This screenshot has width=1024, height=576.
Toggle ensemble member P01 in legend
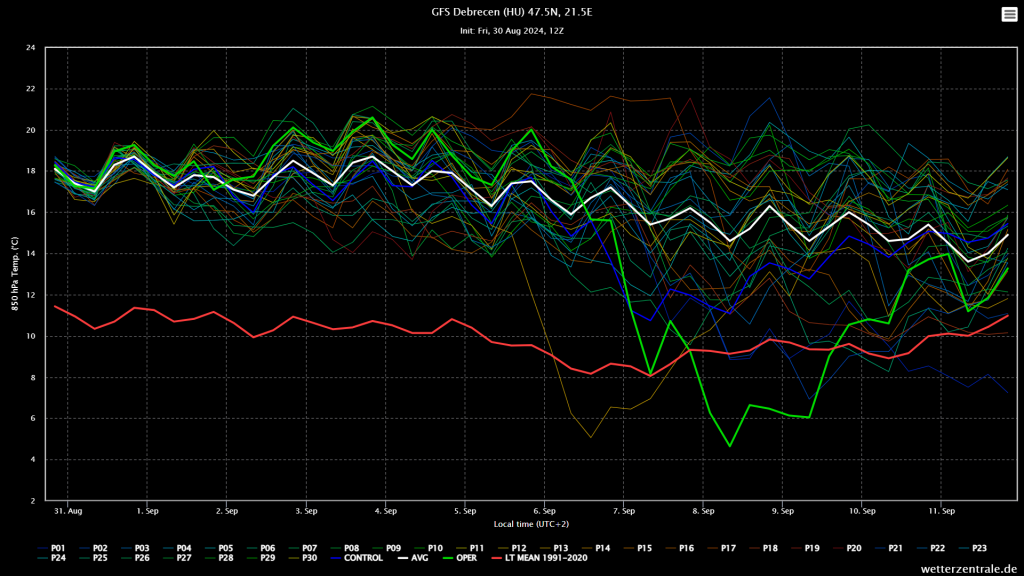coord(58,548)
